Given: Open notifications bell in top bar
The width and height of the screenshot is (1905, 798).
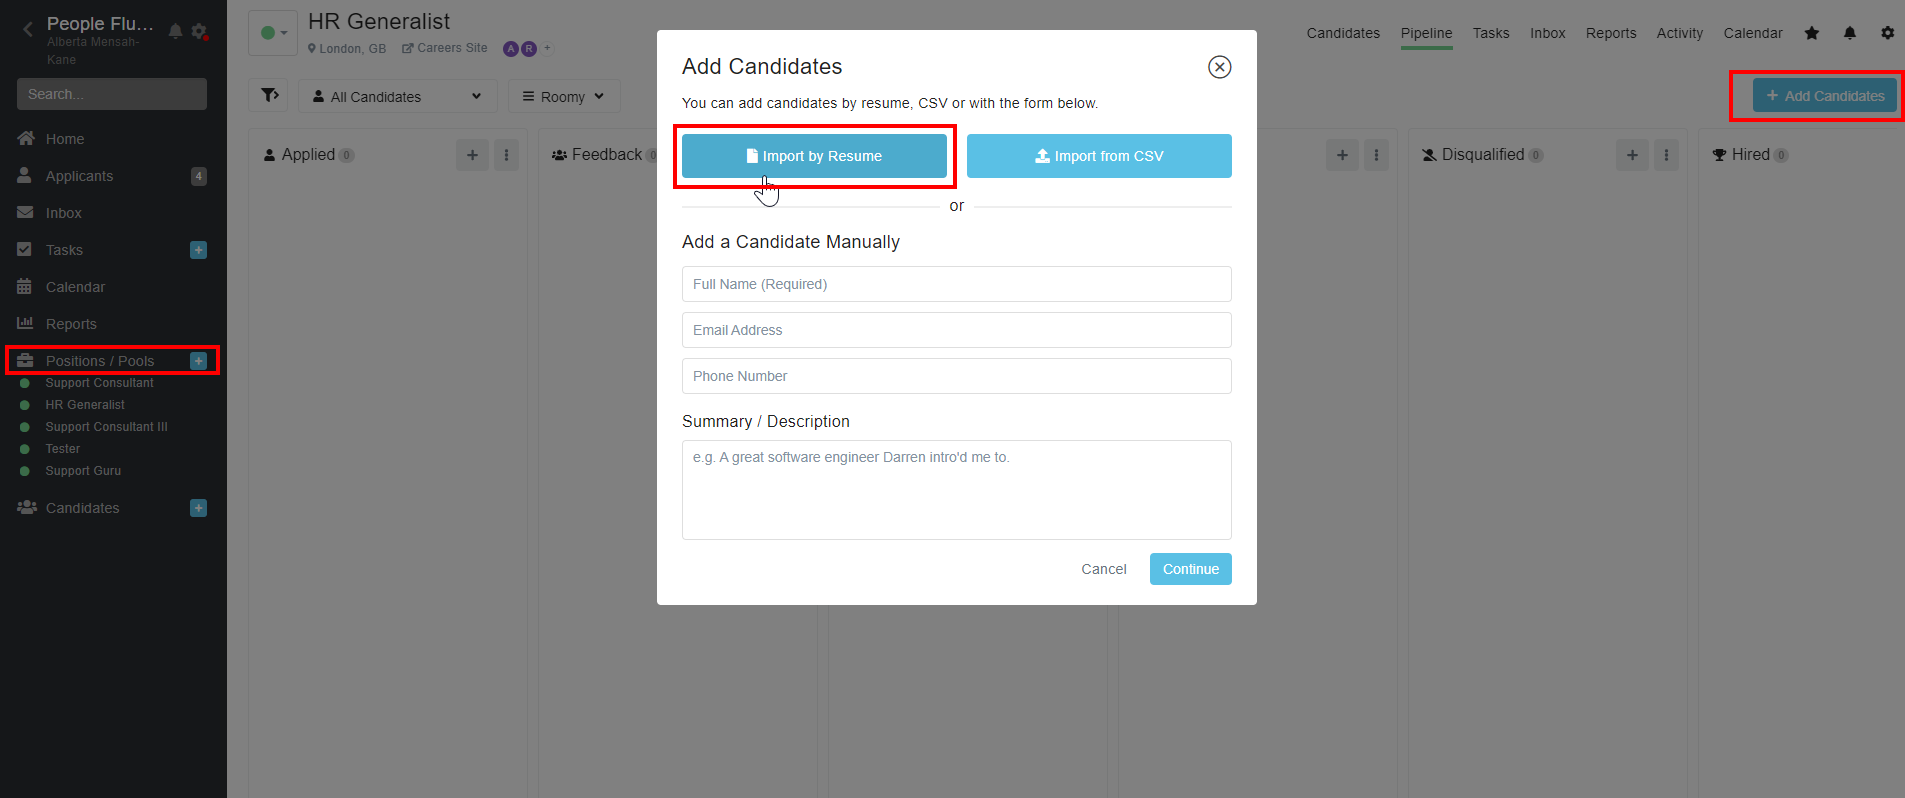Looking at the screenshot, I should point(1849,33).
